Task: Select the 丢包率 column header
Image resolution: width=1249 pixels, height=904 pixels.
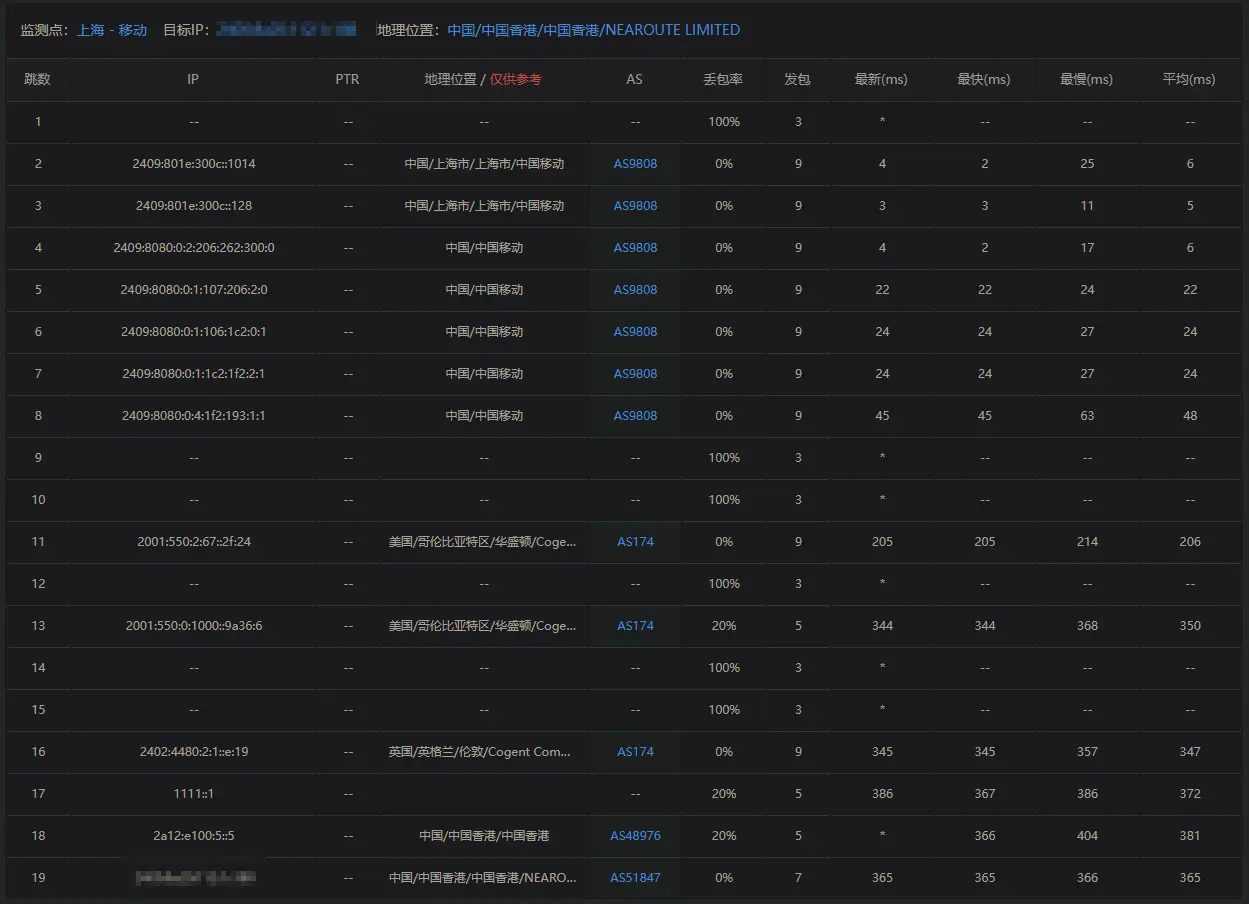Action: point(723,80)
